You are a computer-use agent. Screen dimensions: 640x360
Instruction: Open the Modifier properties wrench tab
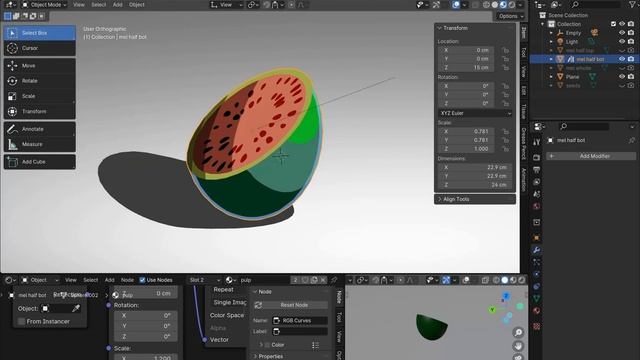pyautogui.click(x=537, y=250)
